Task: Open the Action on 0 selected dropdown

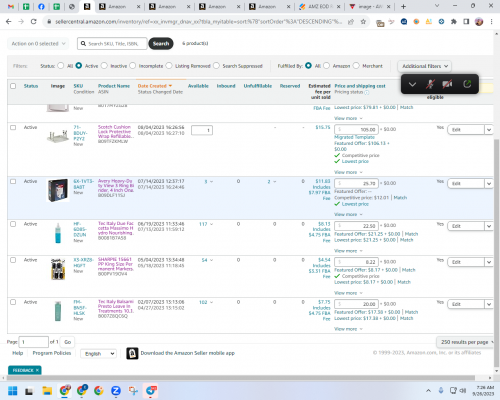Action: 38,44
